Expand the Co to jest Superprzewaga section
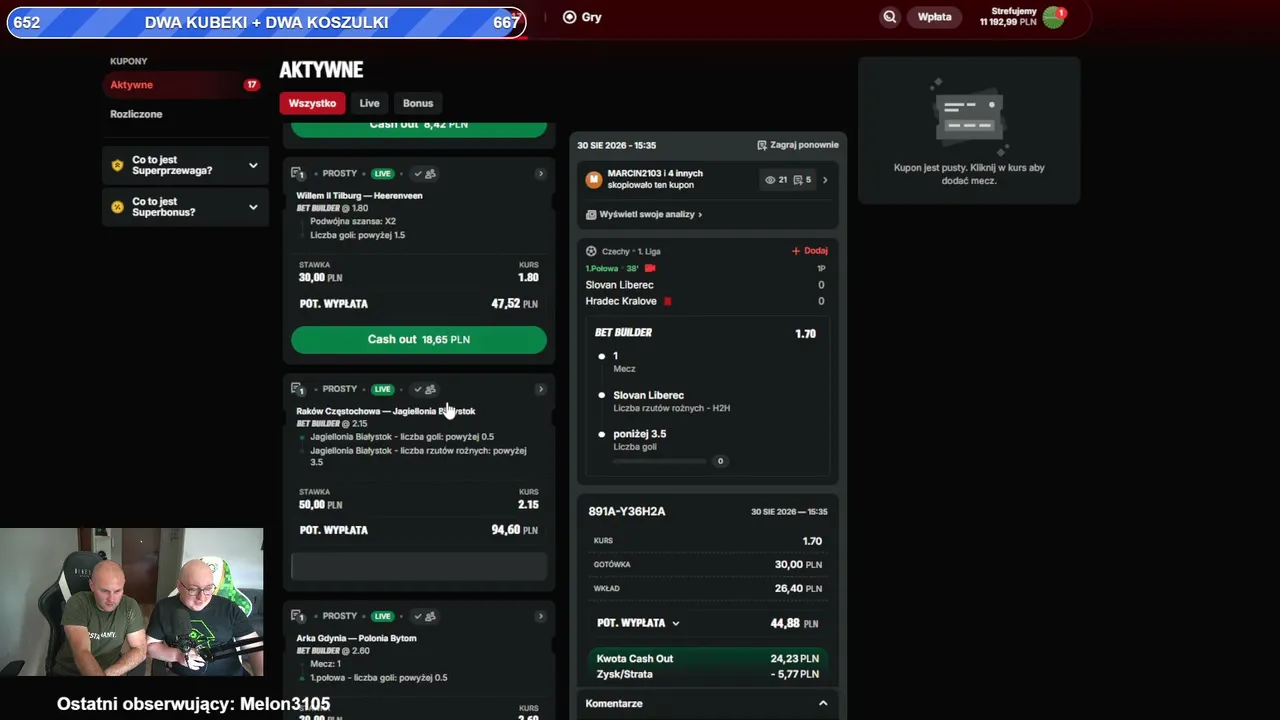 point(185,165)
